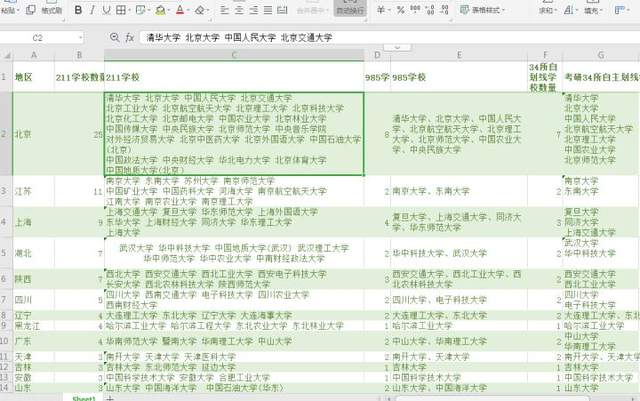Screen dimensions: 640x401
Task: Select cell with 南京大学、东南大学 in column E
Action: pos(459,191)
